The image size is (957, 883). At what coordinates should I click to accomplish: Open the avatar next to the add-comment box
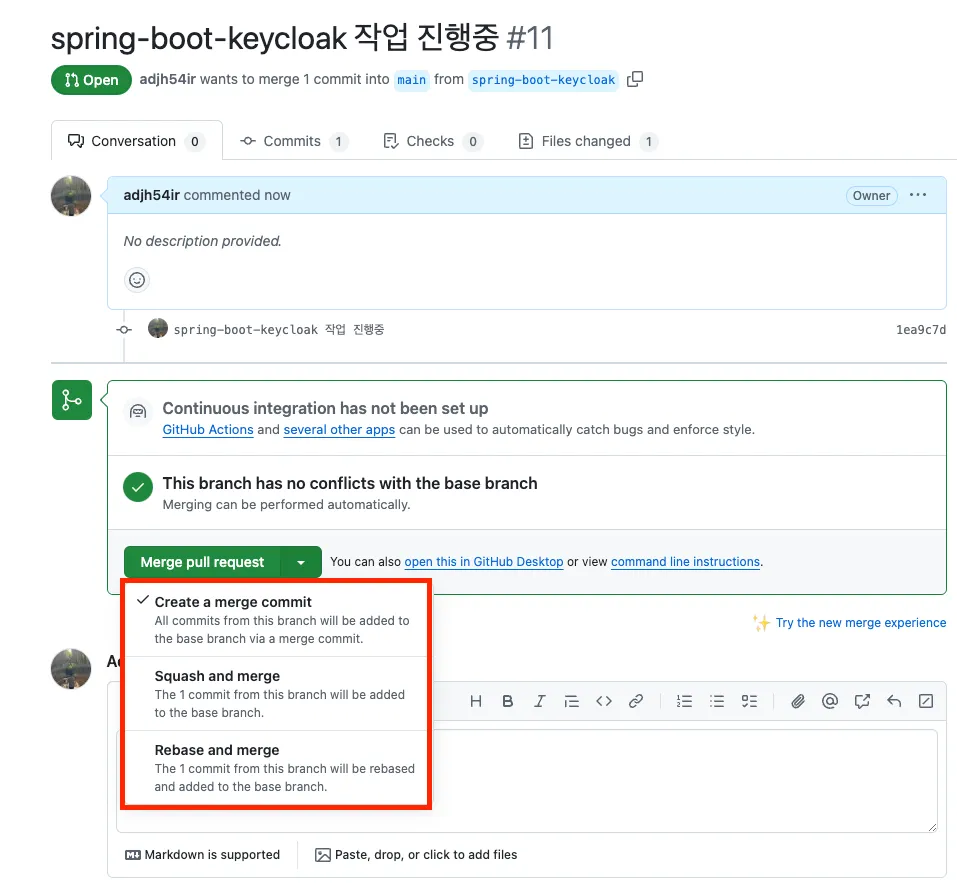click(71, 669)
